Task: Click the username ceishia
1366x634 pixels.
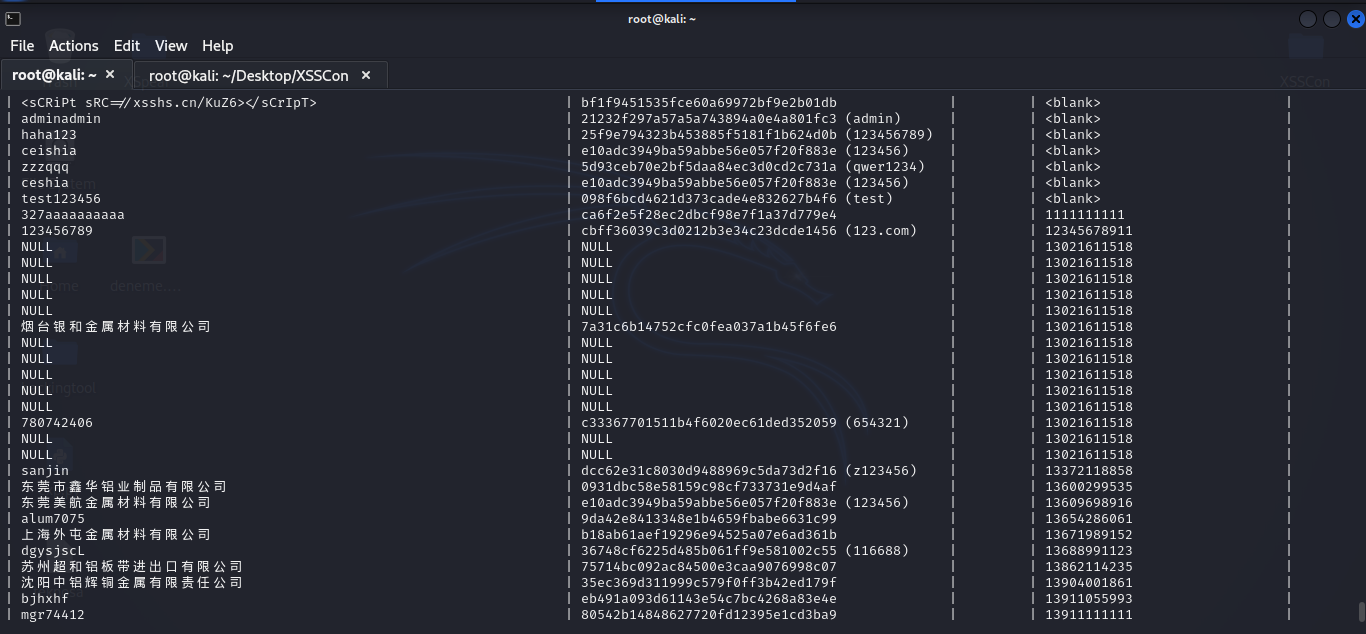Action: point(49,151)
